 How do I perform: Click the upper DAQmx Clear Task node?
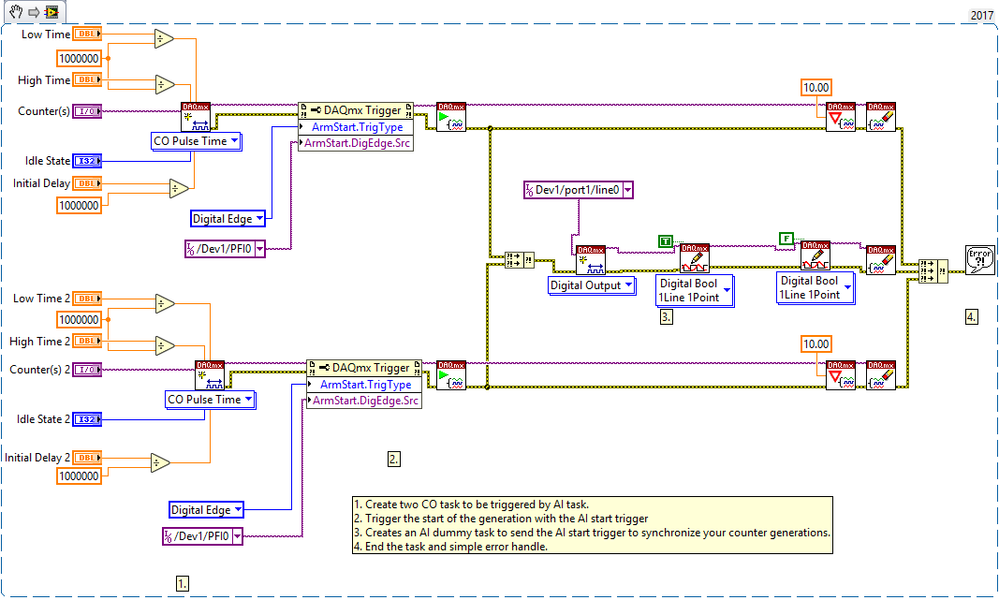[881, 117]
